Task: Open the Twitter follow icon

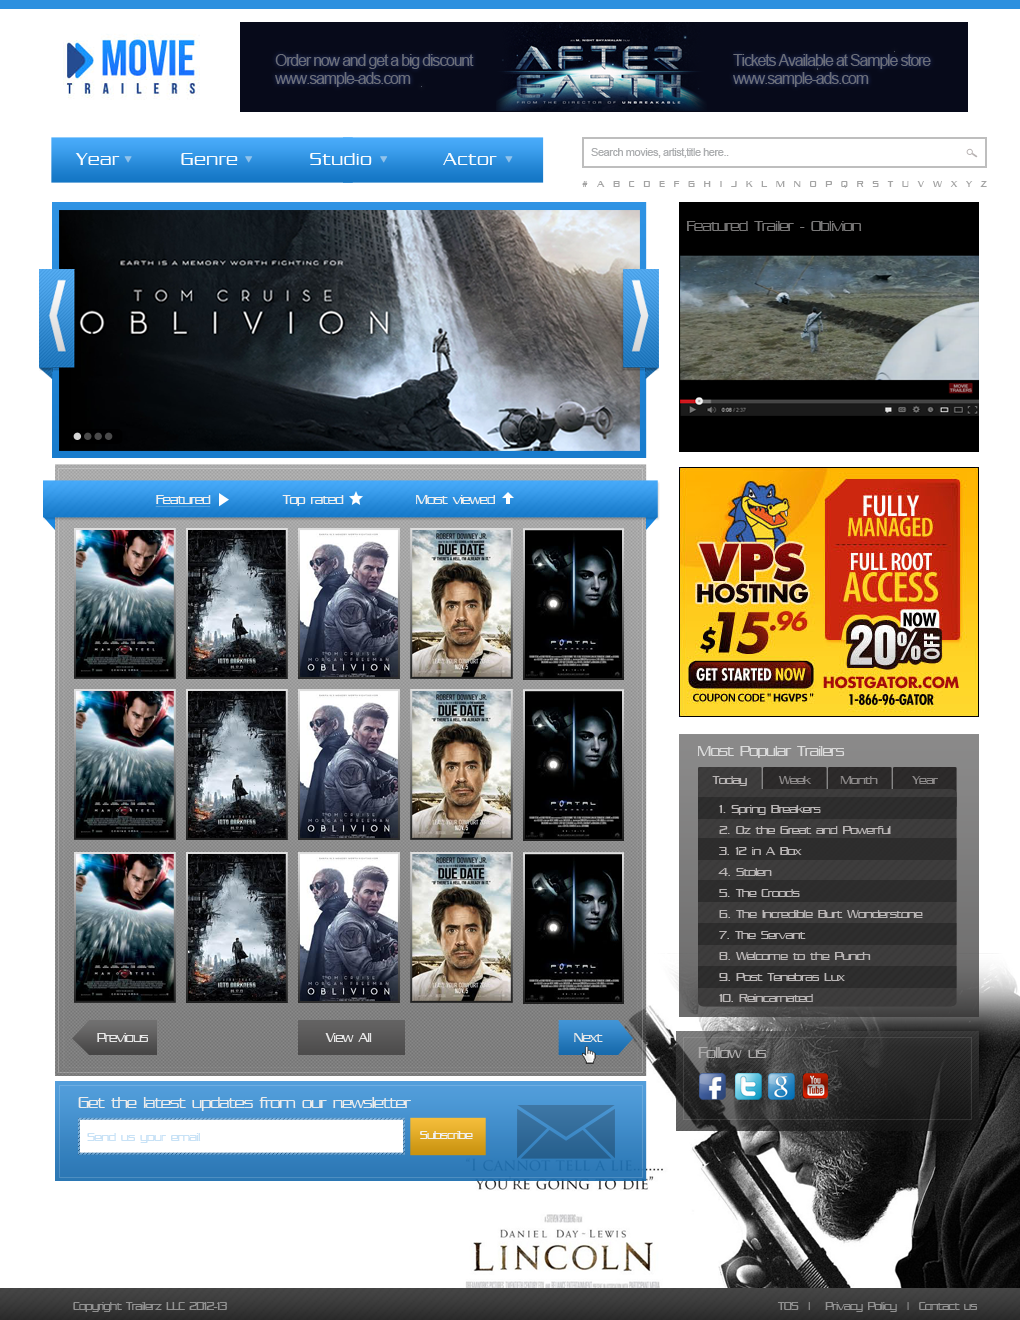Action: point(748,1086)
